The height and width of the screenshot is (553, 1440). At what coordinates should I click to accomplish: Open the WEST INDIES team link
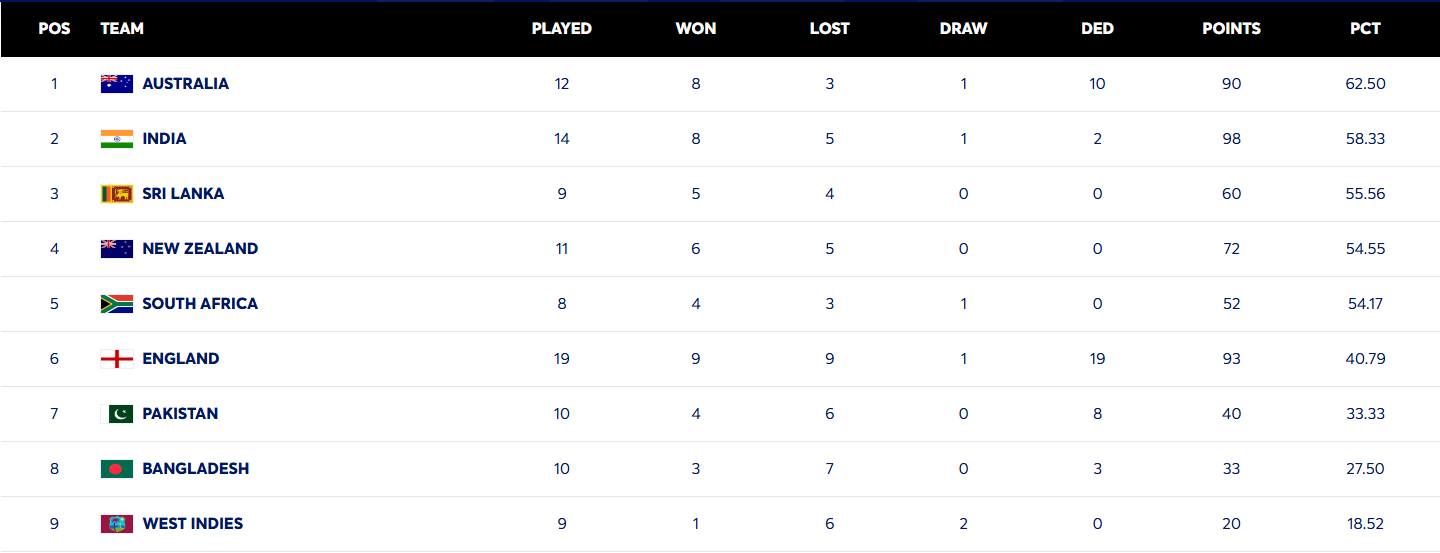(193, 524)
